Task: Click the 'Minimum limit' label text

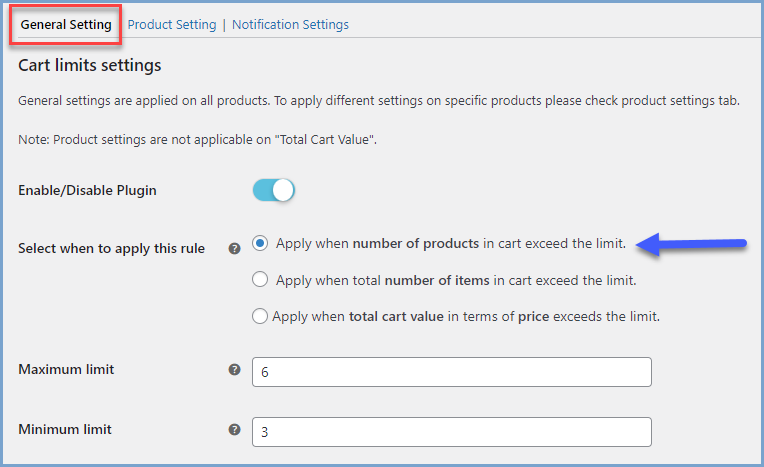Action: [x=65, y=429]
